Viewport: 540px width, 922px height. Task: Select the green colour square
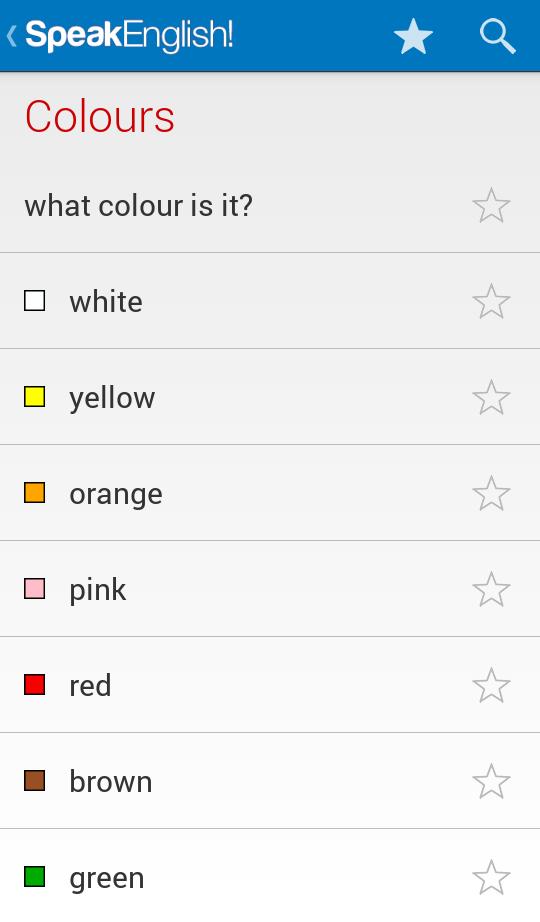[x=35, y=876]
